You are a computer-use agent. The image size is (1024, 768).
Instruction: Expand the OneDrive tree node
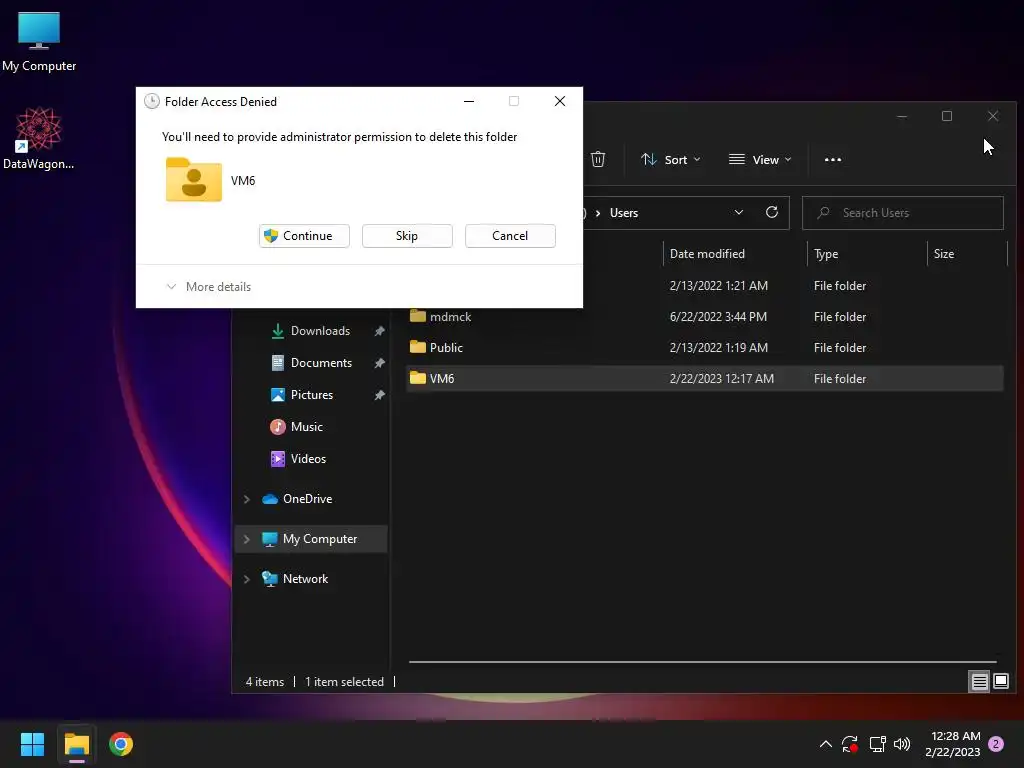pyautogui.click(x=247, y=499)
